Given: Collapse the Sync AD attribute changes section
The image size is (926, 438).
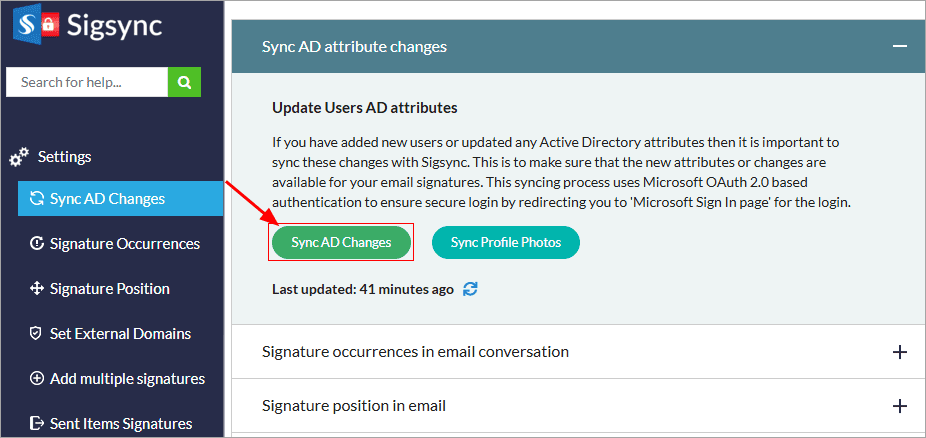Looking at the screenshot, I should (x=900, y=47).
